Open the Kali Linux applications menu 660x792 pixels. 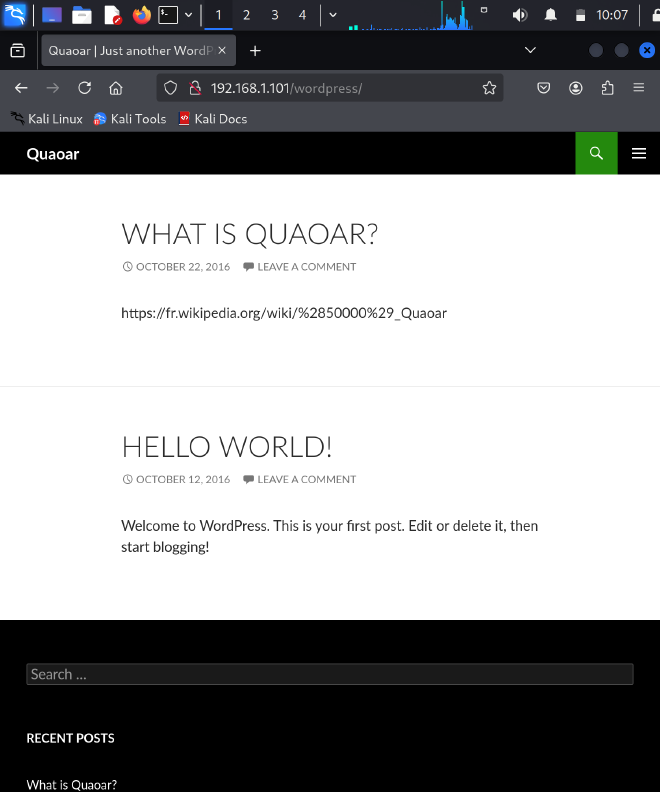click(x=14, y=15)
